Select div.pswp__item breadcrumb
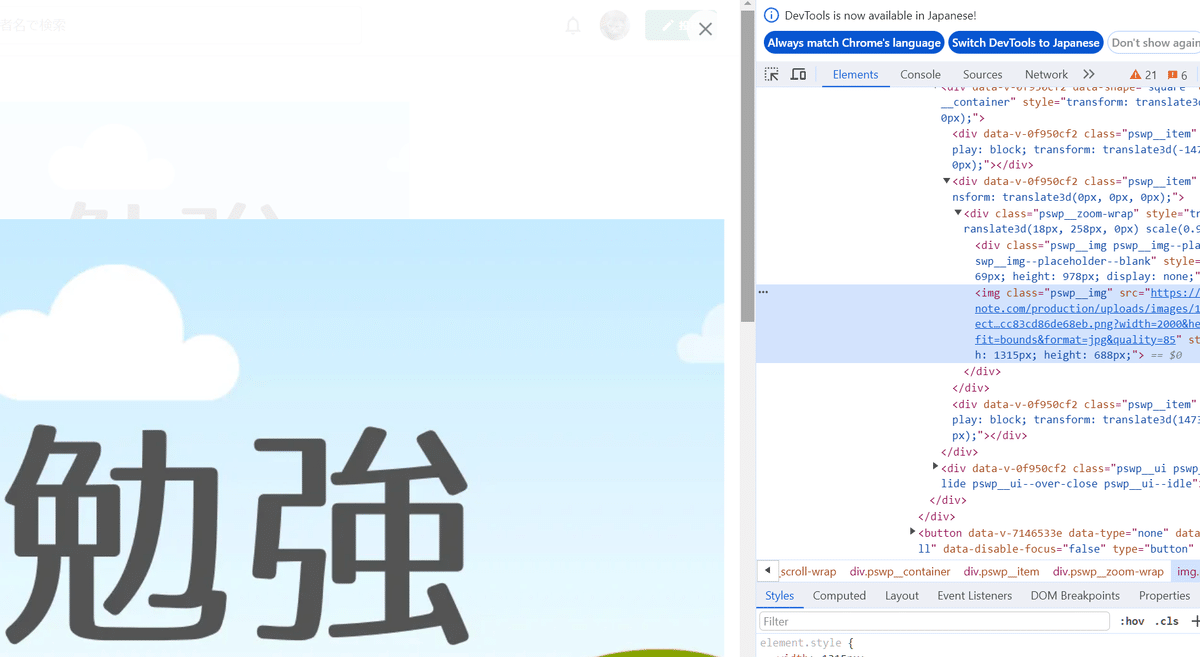The height and width of the screenshot is (657, 1200). [x=1001, y=571]
